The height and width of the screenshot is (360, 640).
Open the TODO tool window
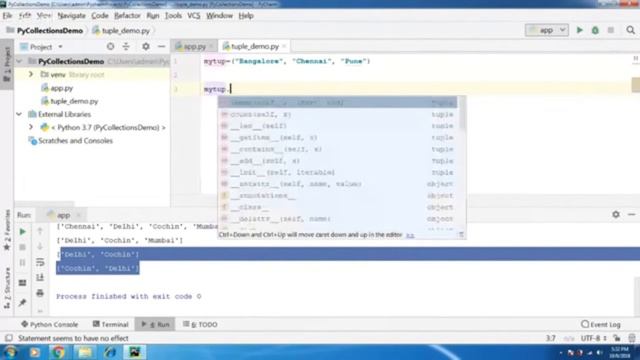click(200, 324)
